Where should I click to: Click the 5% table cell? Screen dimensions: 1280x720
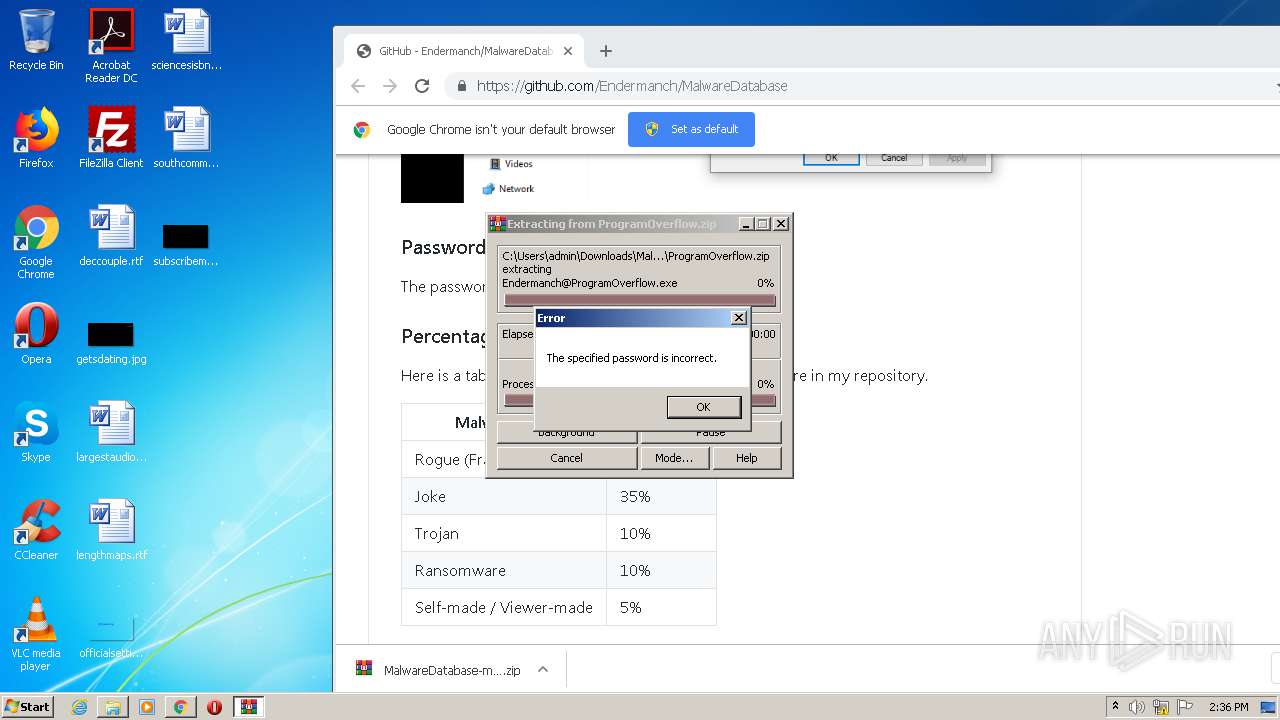(661, 607)
